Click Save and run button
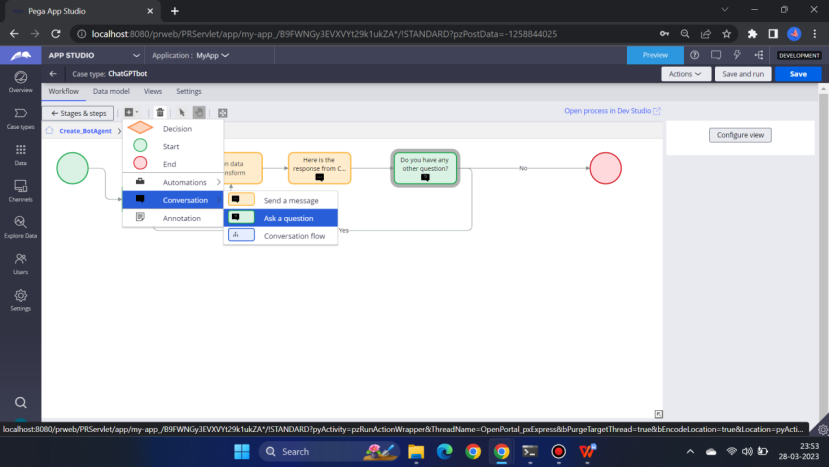 (743, 74)
